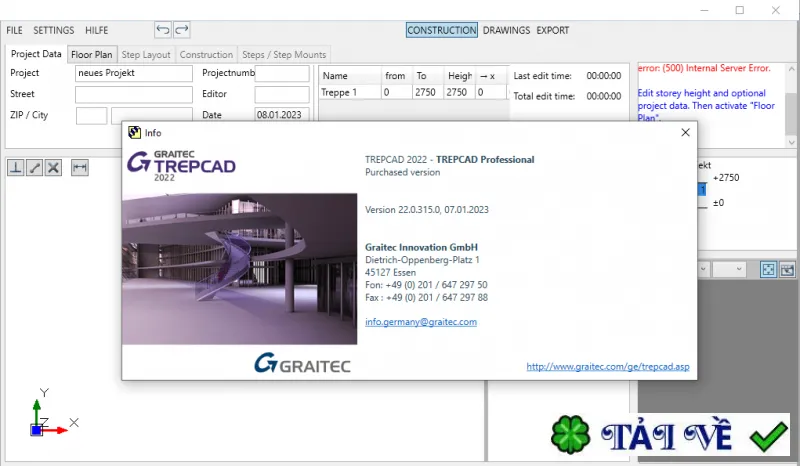Click the X delete tool icon
This screenshot has height=466, width=800.
tap(54, 167)
